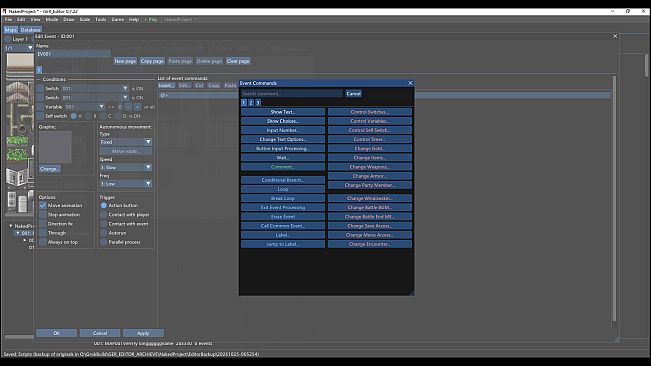651x366 pixels.
Task: Select Control Self Switch... command
Action: pos(370,130)
